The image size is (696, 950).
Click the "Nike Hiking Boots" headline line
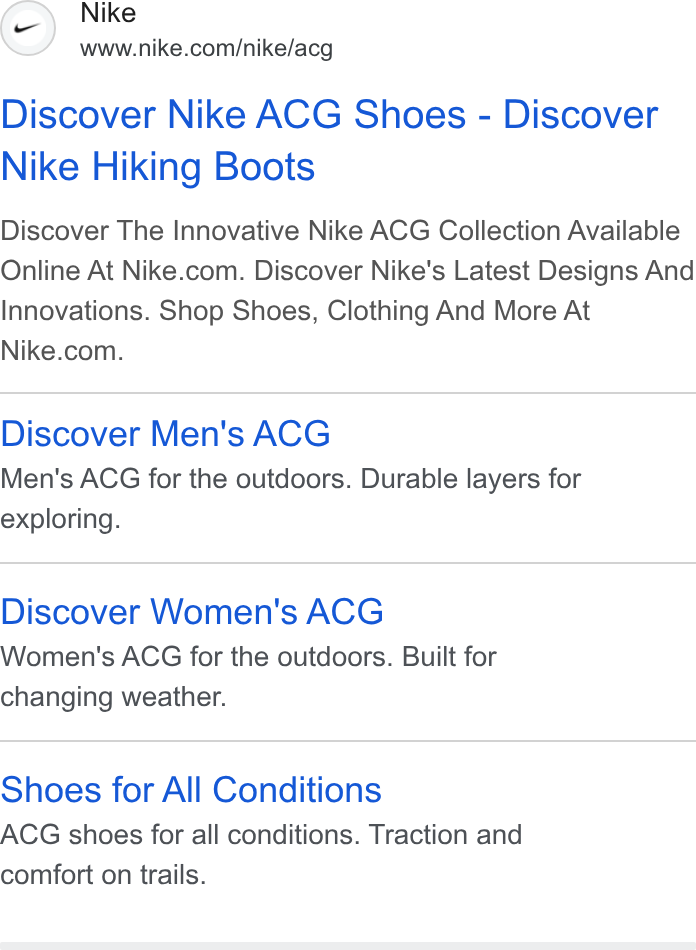point(158,167)
